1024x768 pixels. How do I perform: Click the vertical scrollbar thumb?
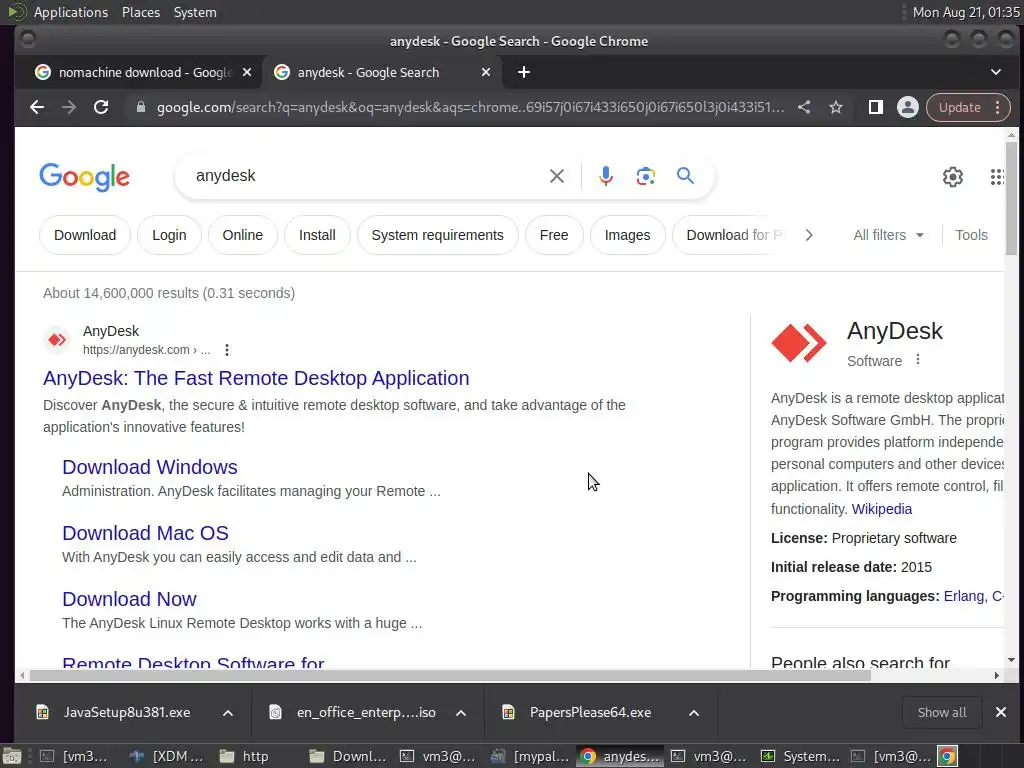[x=1011, y=198]
